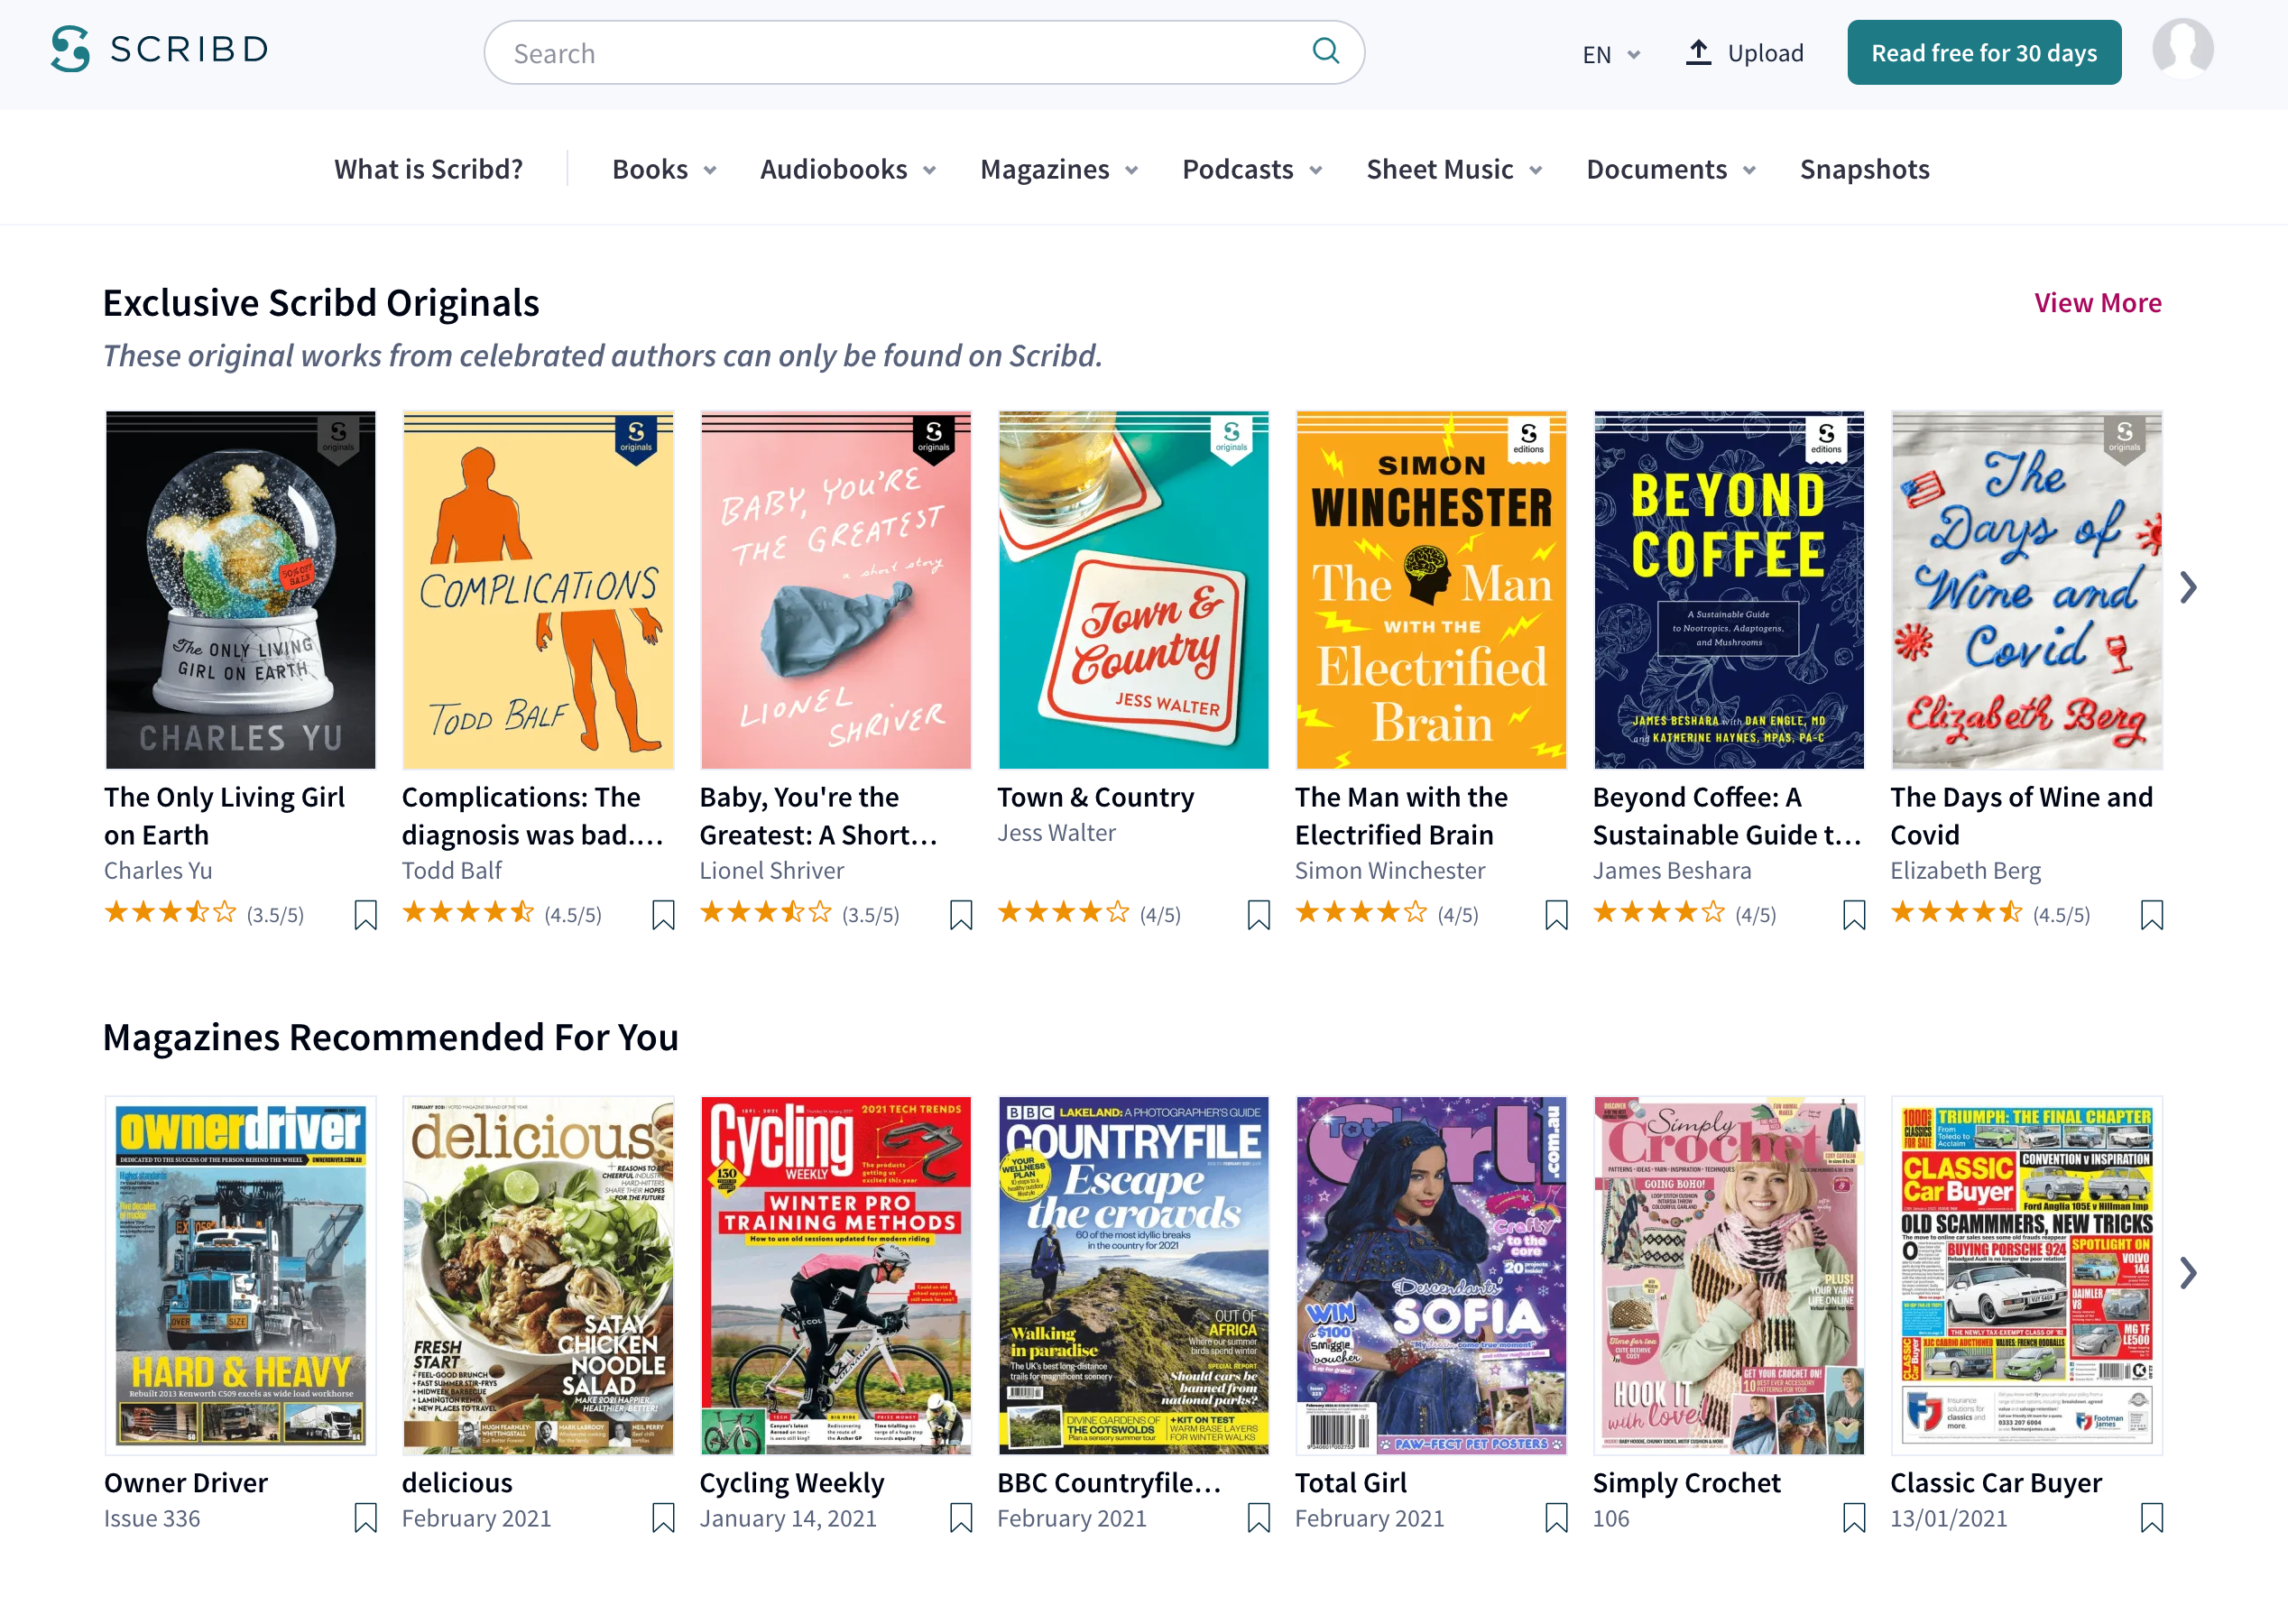This screenshot has height=1624, width=2288.
Task: Bookmark Town & Country
Action: tap(1259, 915)
